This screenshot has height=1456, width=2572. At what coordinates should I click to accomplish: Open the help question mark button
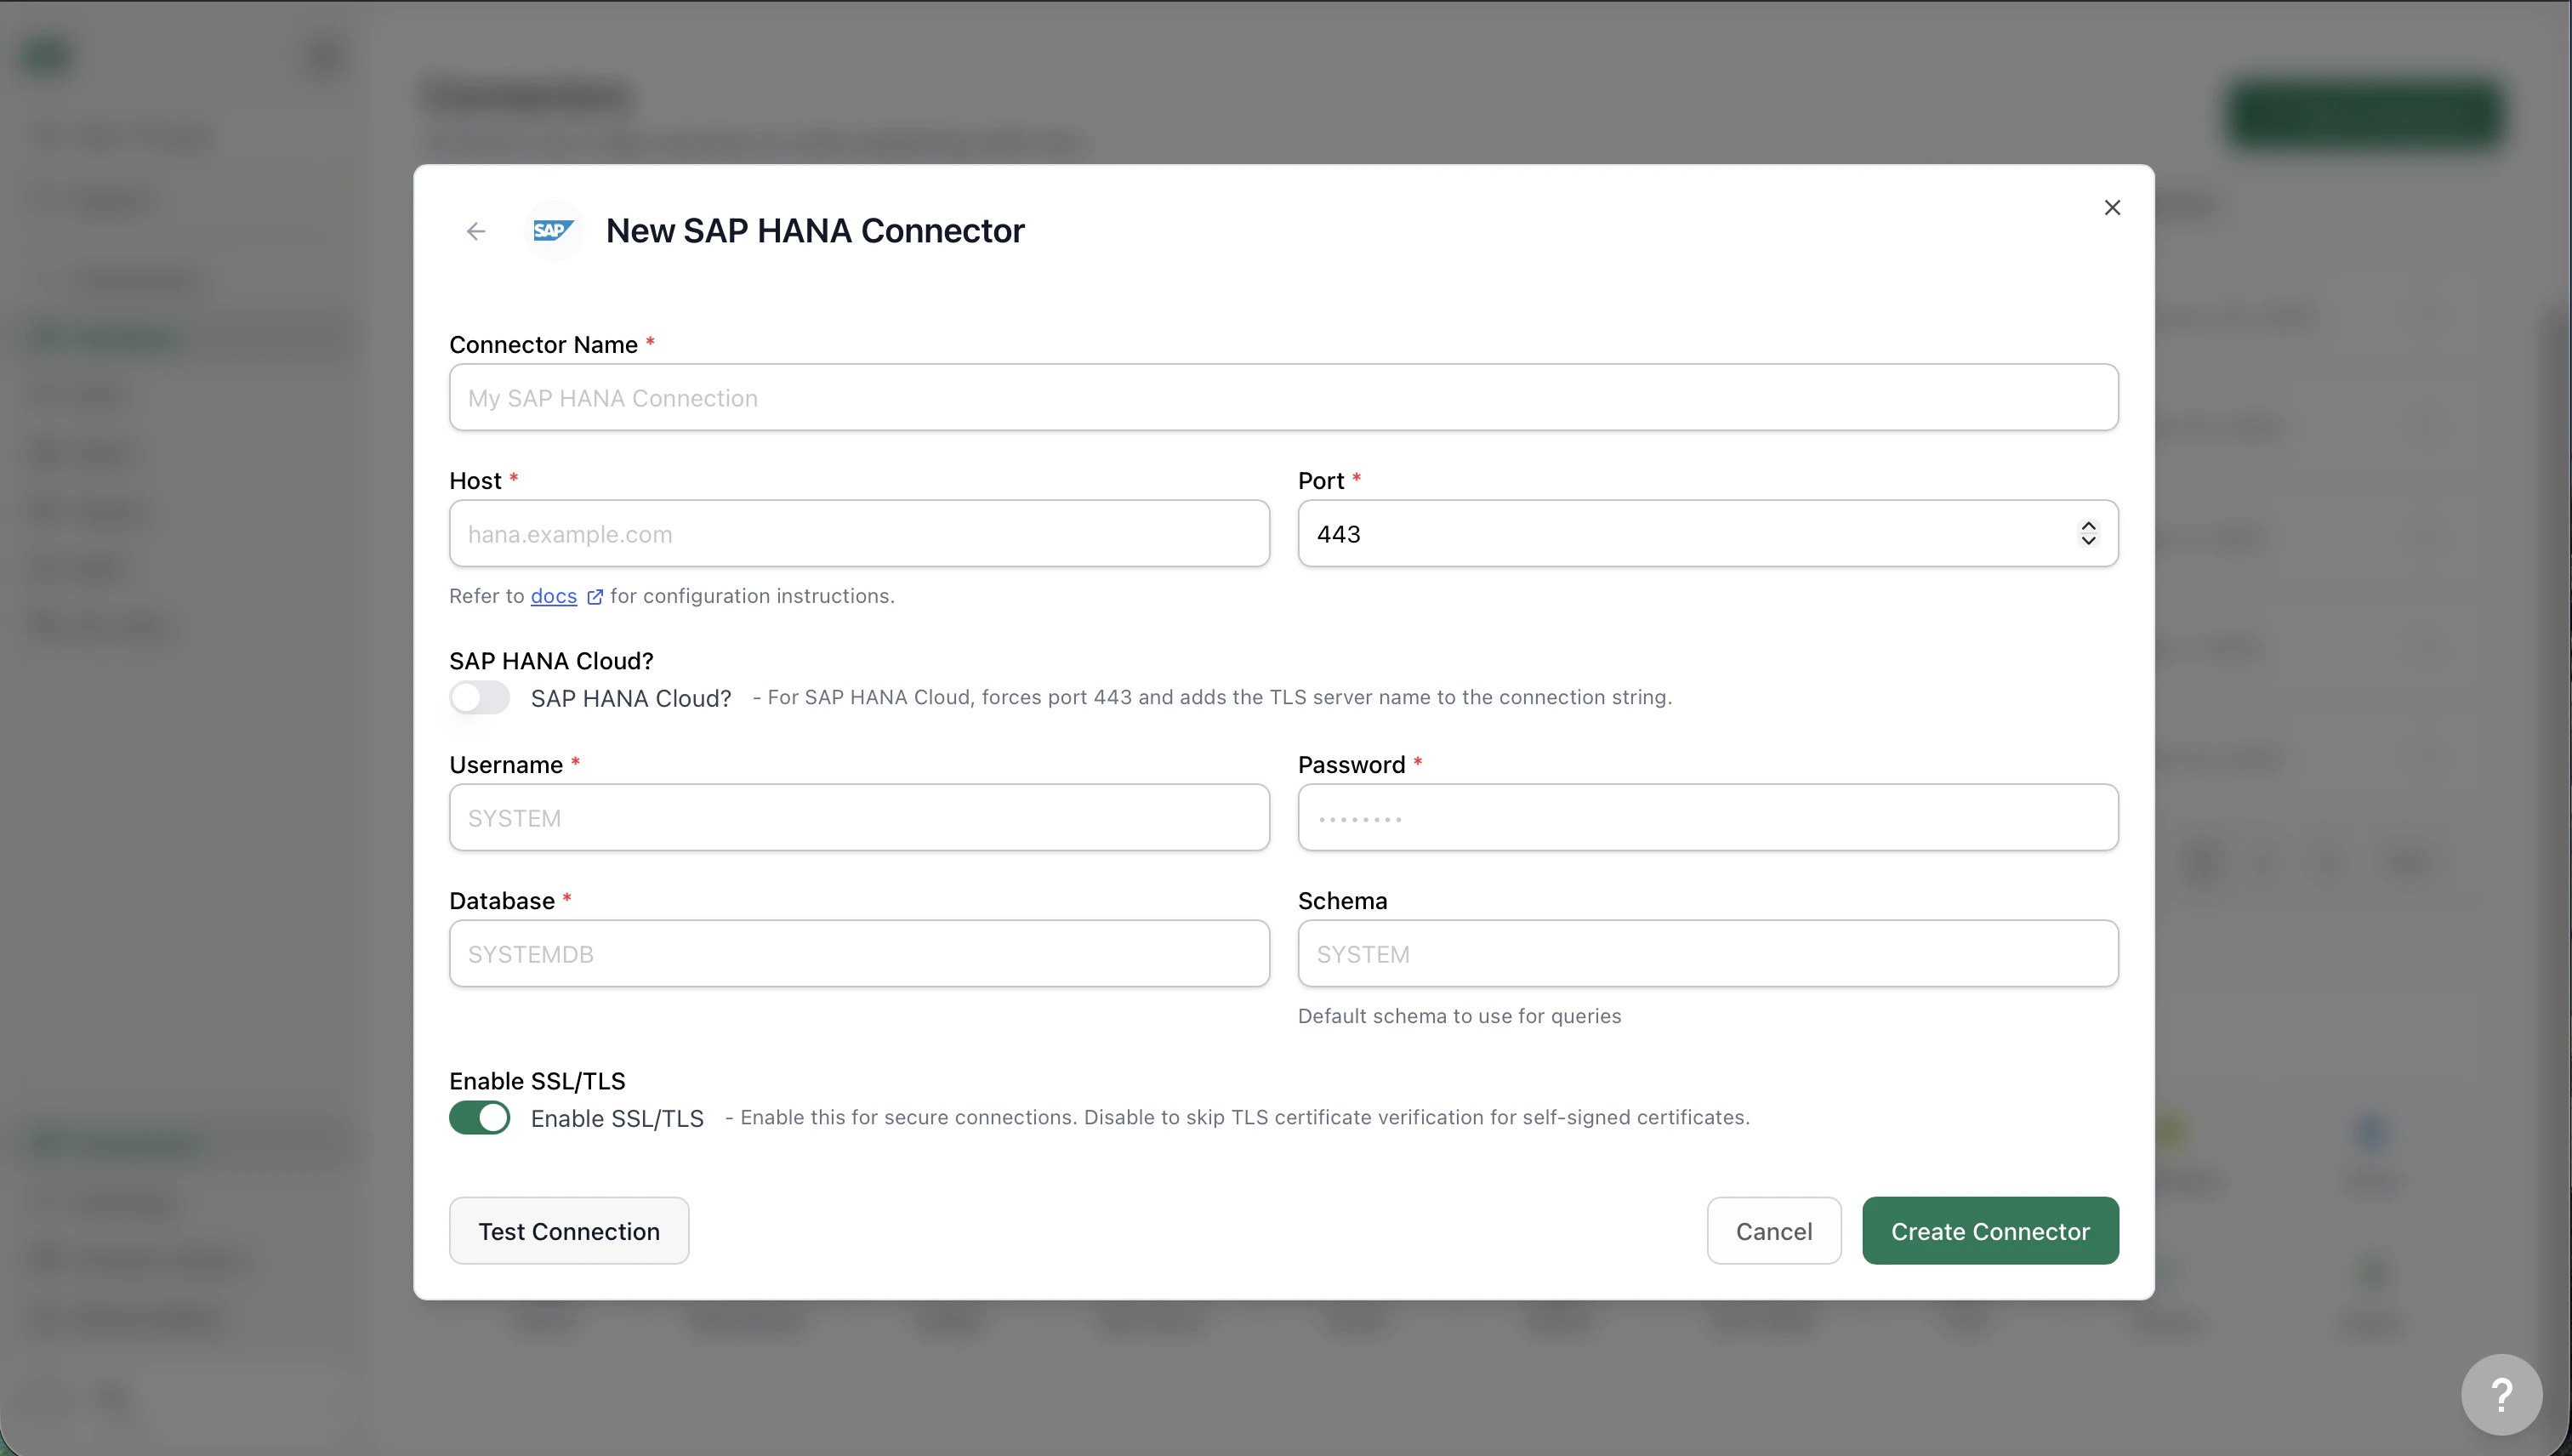(x=2501, y=1394)
